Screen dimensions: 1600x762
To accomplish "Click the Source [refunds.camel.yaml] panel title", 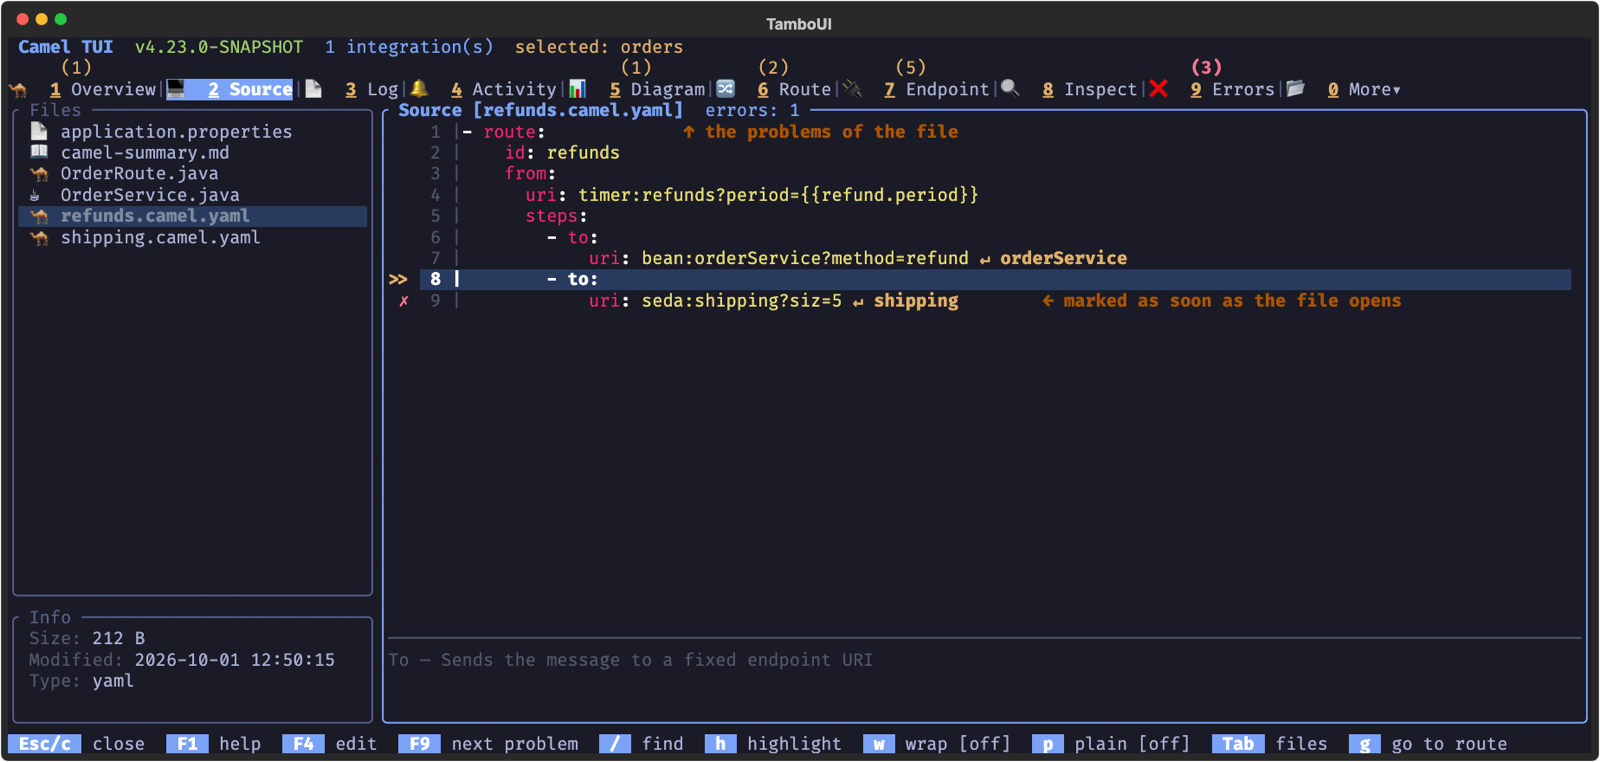I will coord(541,110).
